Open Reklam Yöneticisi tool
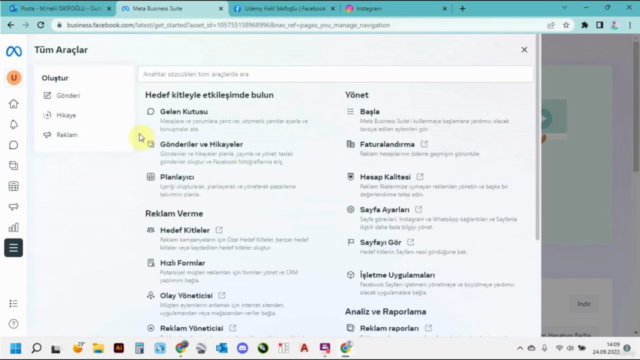Screen dimensions: 640x360 tap(191, 328)
